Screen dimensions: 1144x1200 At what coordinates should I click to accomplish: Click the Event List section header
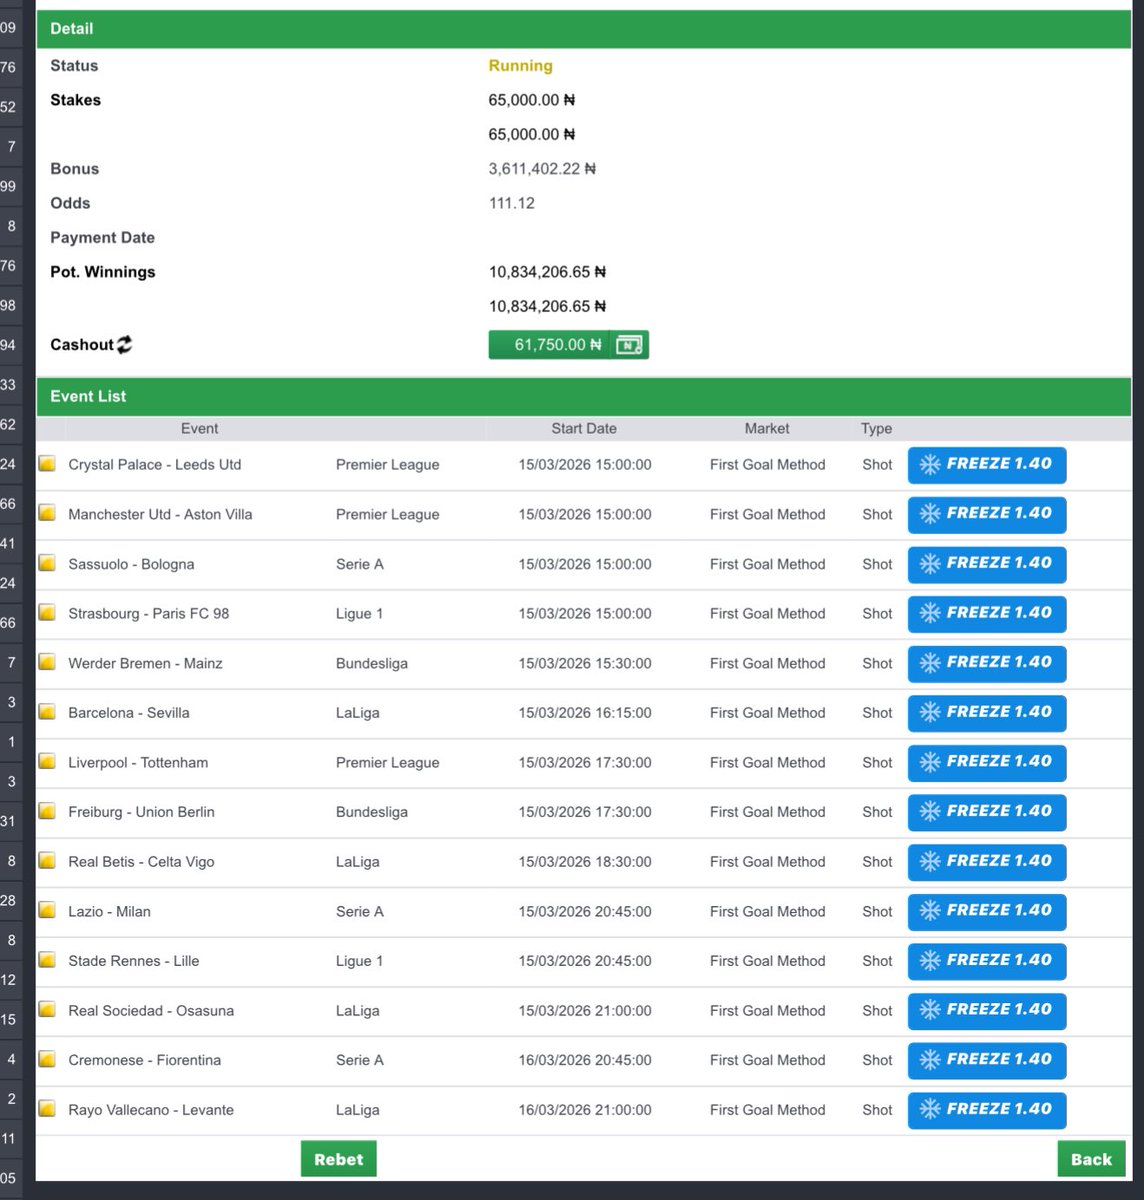click(584, 397)
